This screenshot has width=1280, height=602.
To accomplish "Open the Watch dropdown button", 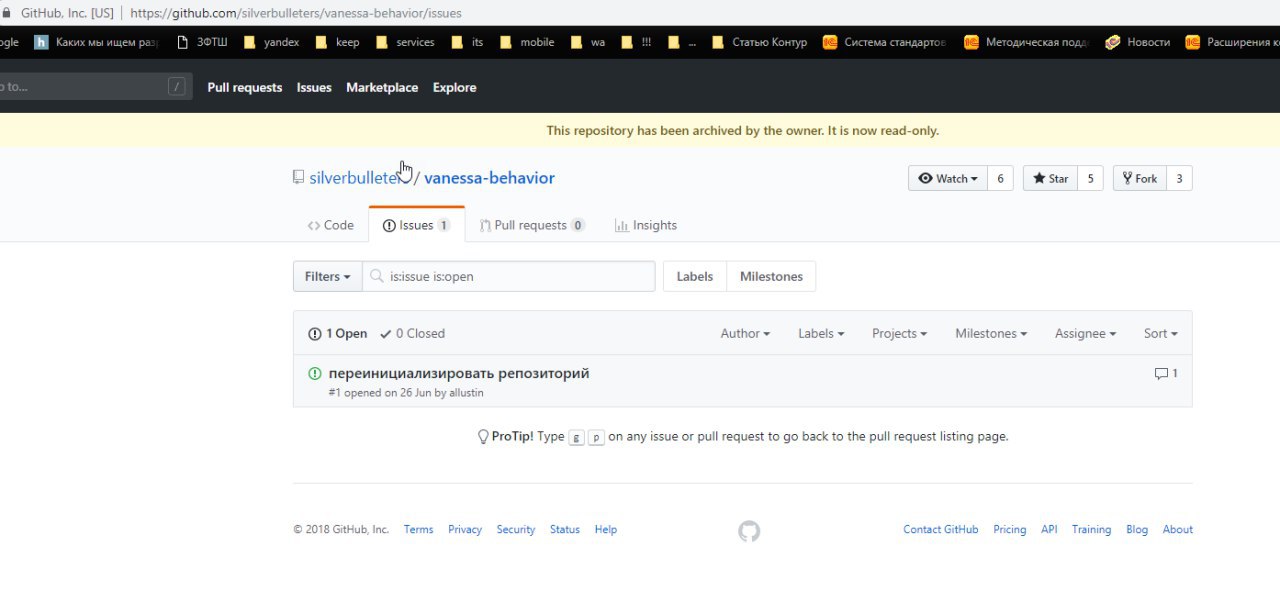I will (x=948, y=178).
